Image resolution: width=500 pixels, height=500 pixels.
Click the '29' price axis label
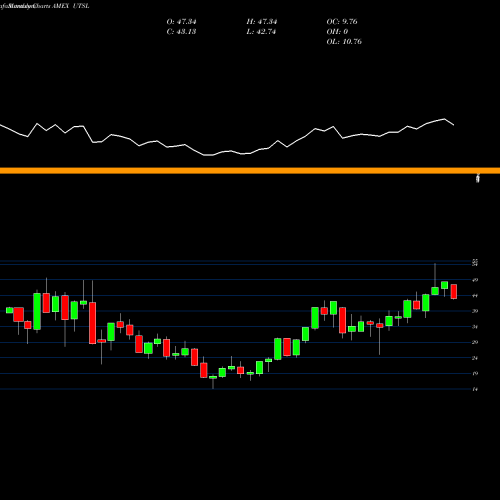[475, 342]
